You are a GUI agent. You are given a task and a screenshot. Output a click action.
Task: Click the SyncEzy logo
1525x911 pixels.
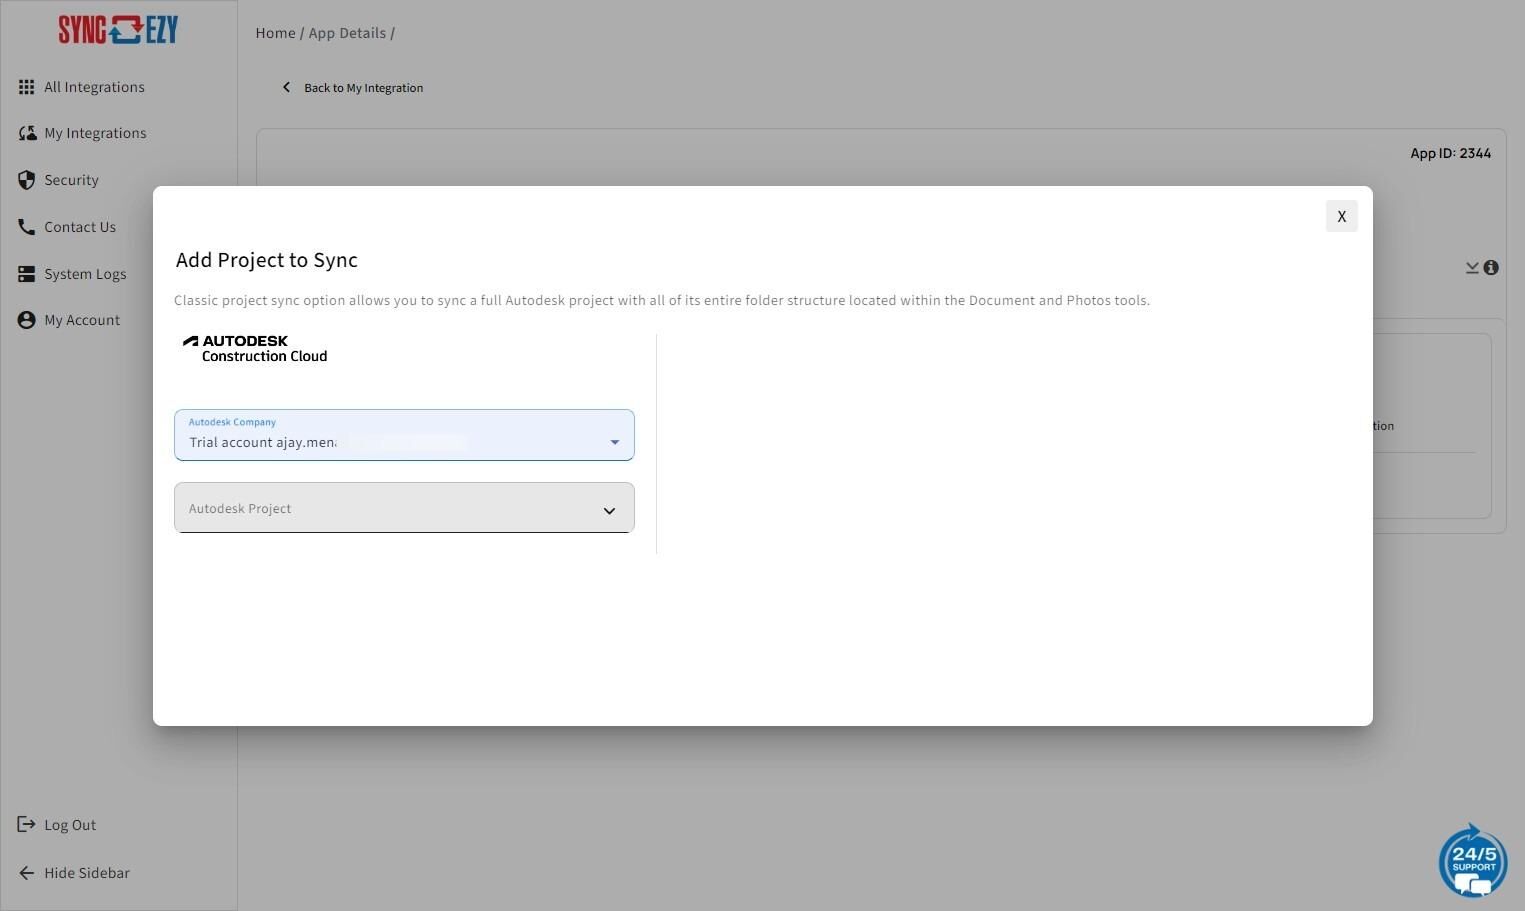pyautogui.click(x=118, y=30)
